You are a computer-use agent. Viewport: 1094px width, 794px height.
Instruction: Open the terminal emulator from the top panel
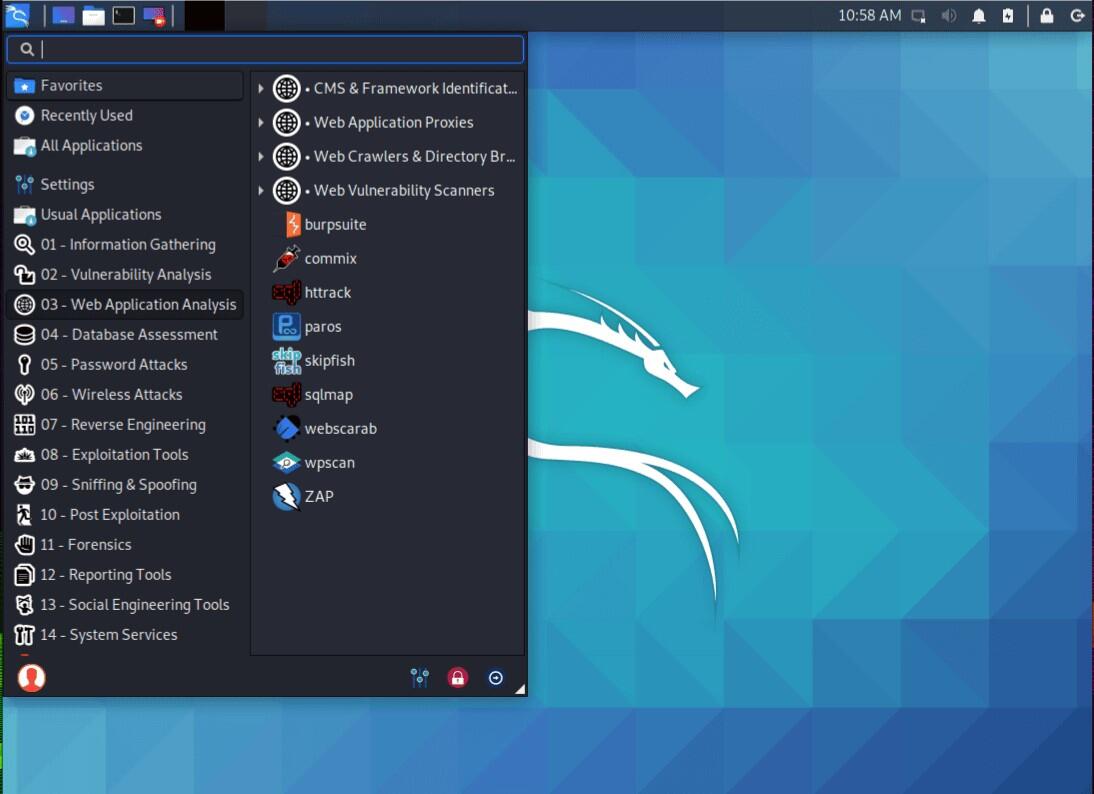pyautogui.click(x=123, y=15)
